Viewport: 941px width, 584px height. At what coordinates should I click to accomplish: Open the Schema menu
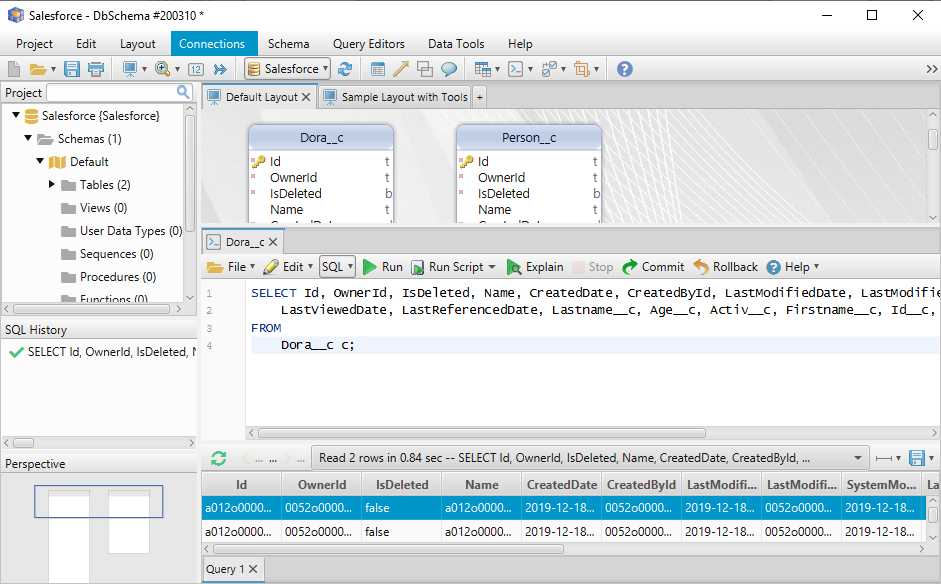tap(288, 44)
